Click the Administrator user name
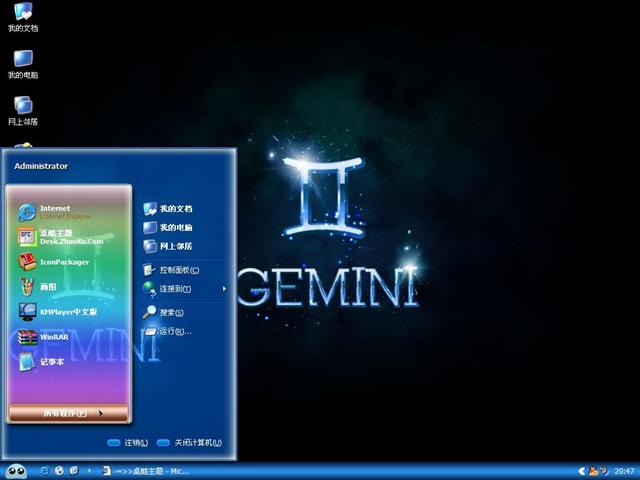This screenshot has width=640, height=480. coord(41,166)
